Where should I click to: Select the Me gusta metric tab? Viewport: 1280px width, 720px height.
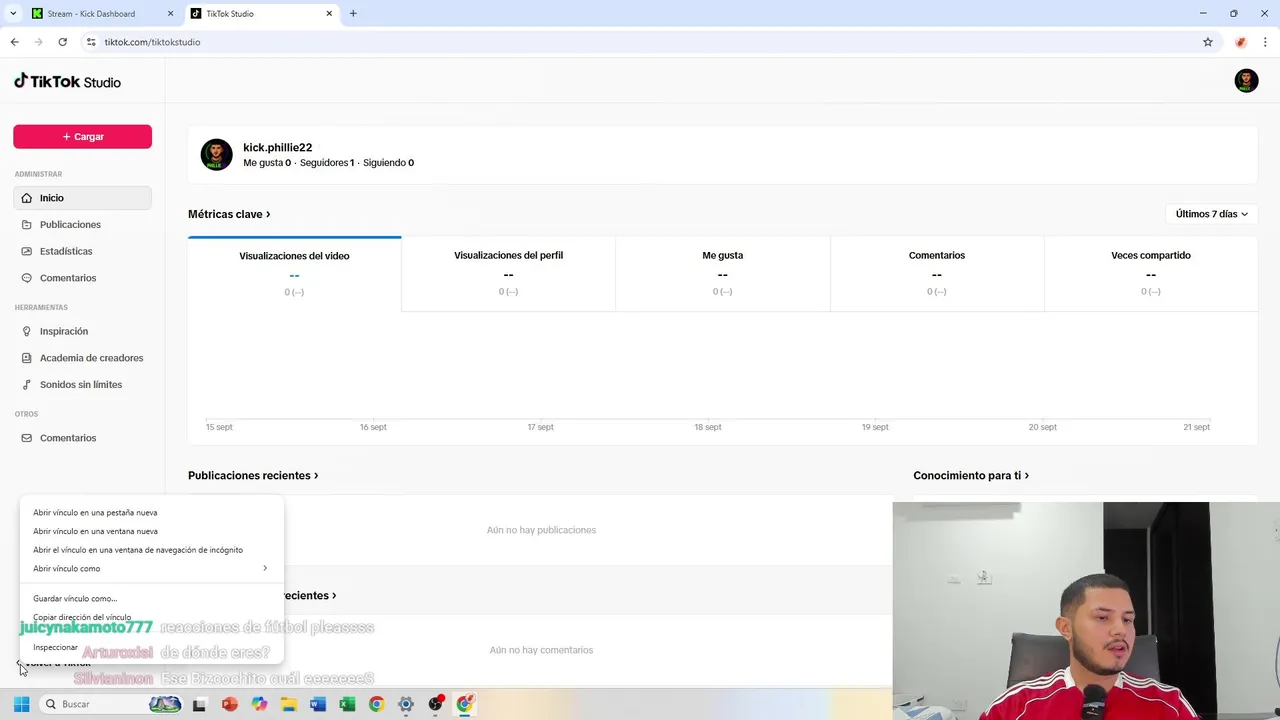tap(722, 273)
